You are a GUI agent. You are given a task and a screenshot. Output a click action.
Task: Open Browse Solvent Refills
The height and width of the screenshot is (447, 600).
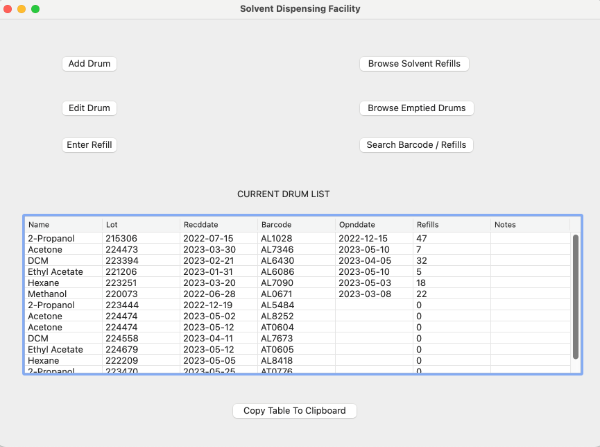pos(414,64)
